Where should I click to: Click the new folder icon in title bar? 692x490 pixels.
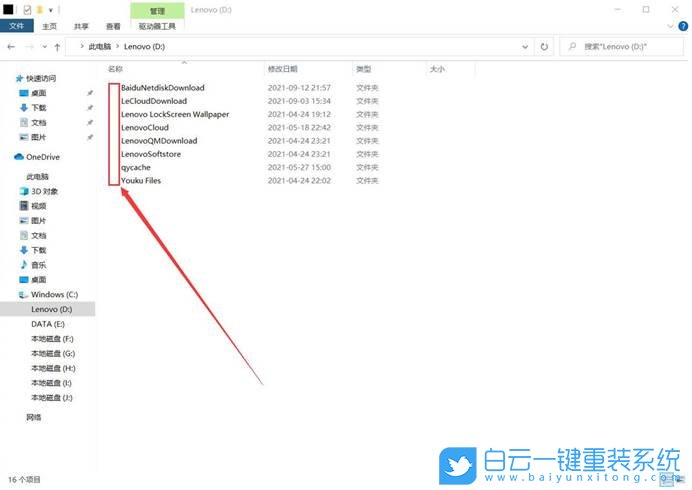[x=40, y=10]
